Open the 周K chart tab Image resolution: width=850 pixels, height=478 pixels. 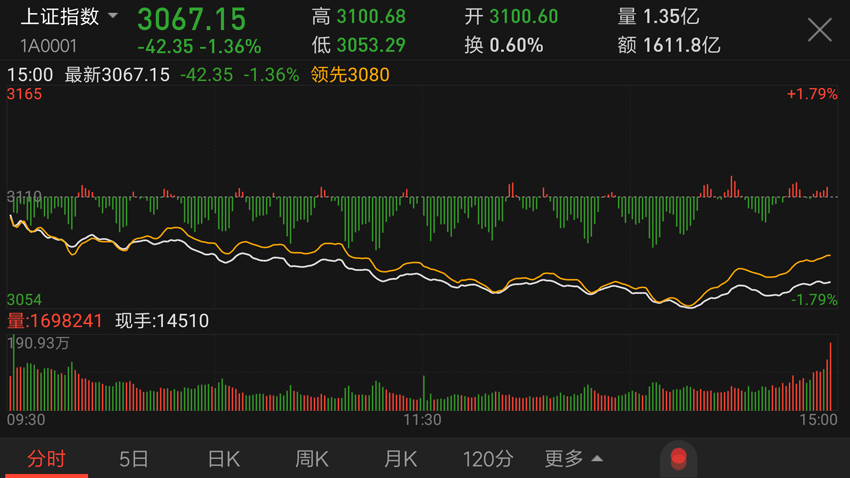[x=312, y=459]
